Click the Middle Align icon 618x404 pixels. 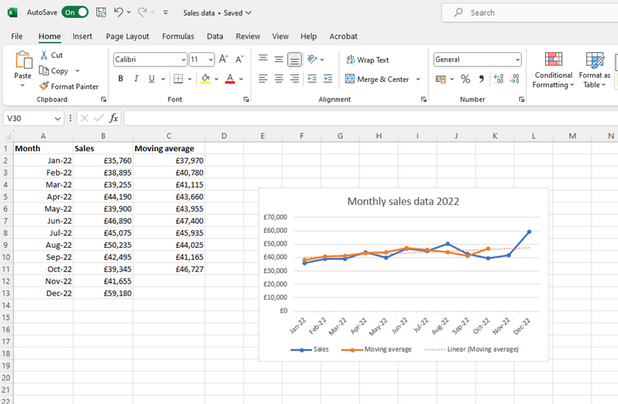[279, 59]
